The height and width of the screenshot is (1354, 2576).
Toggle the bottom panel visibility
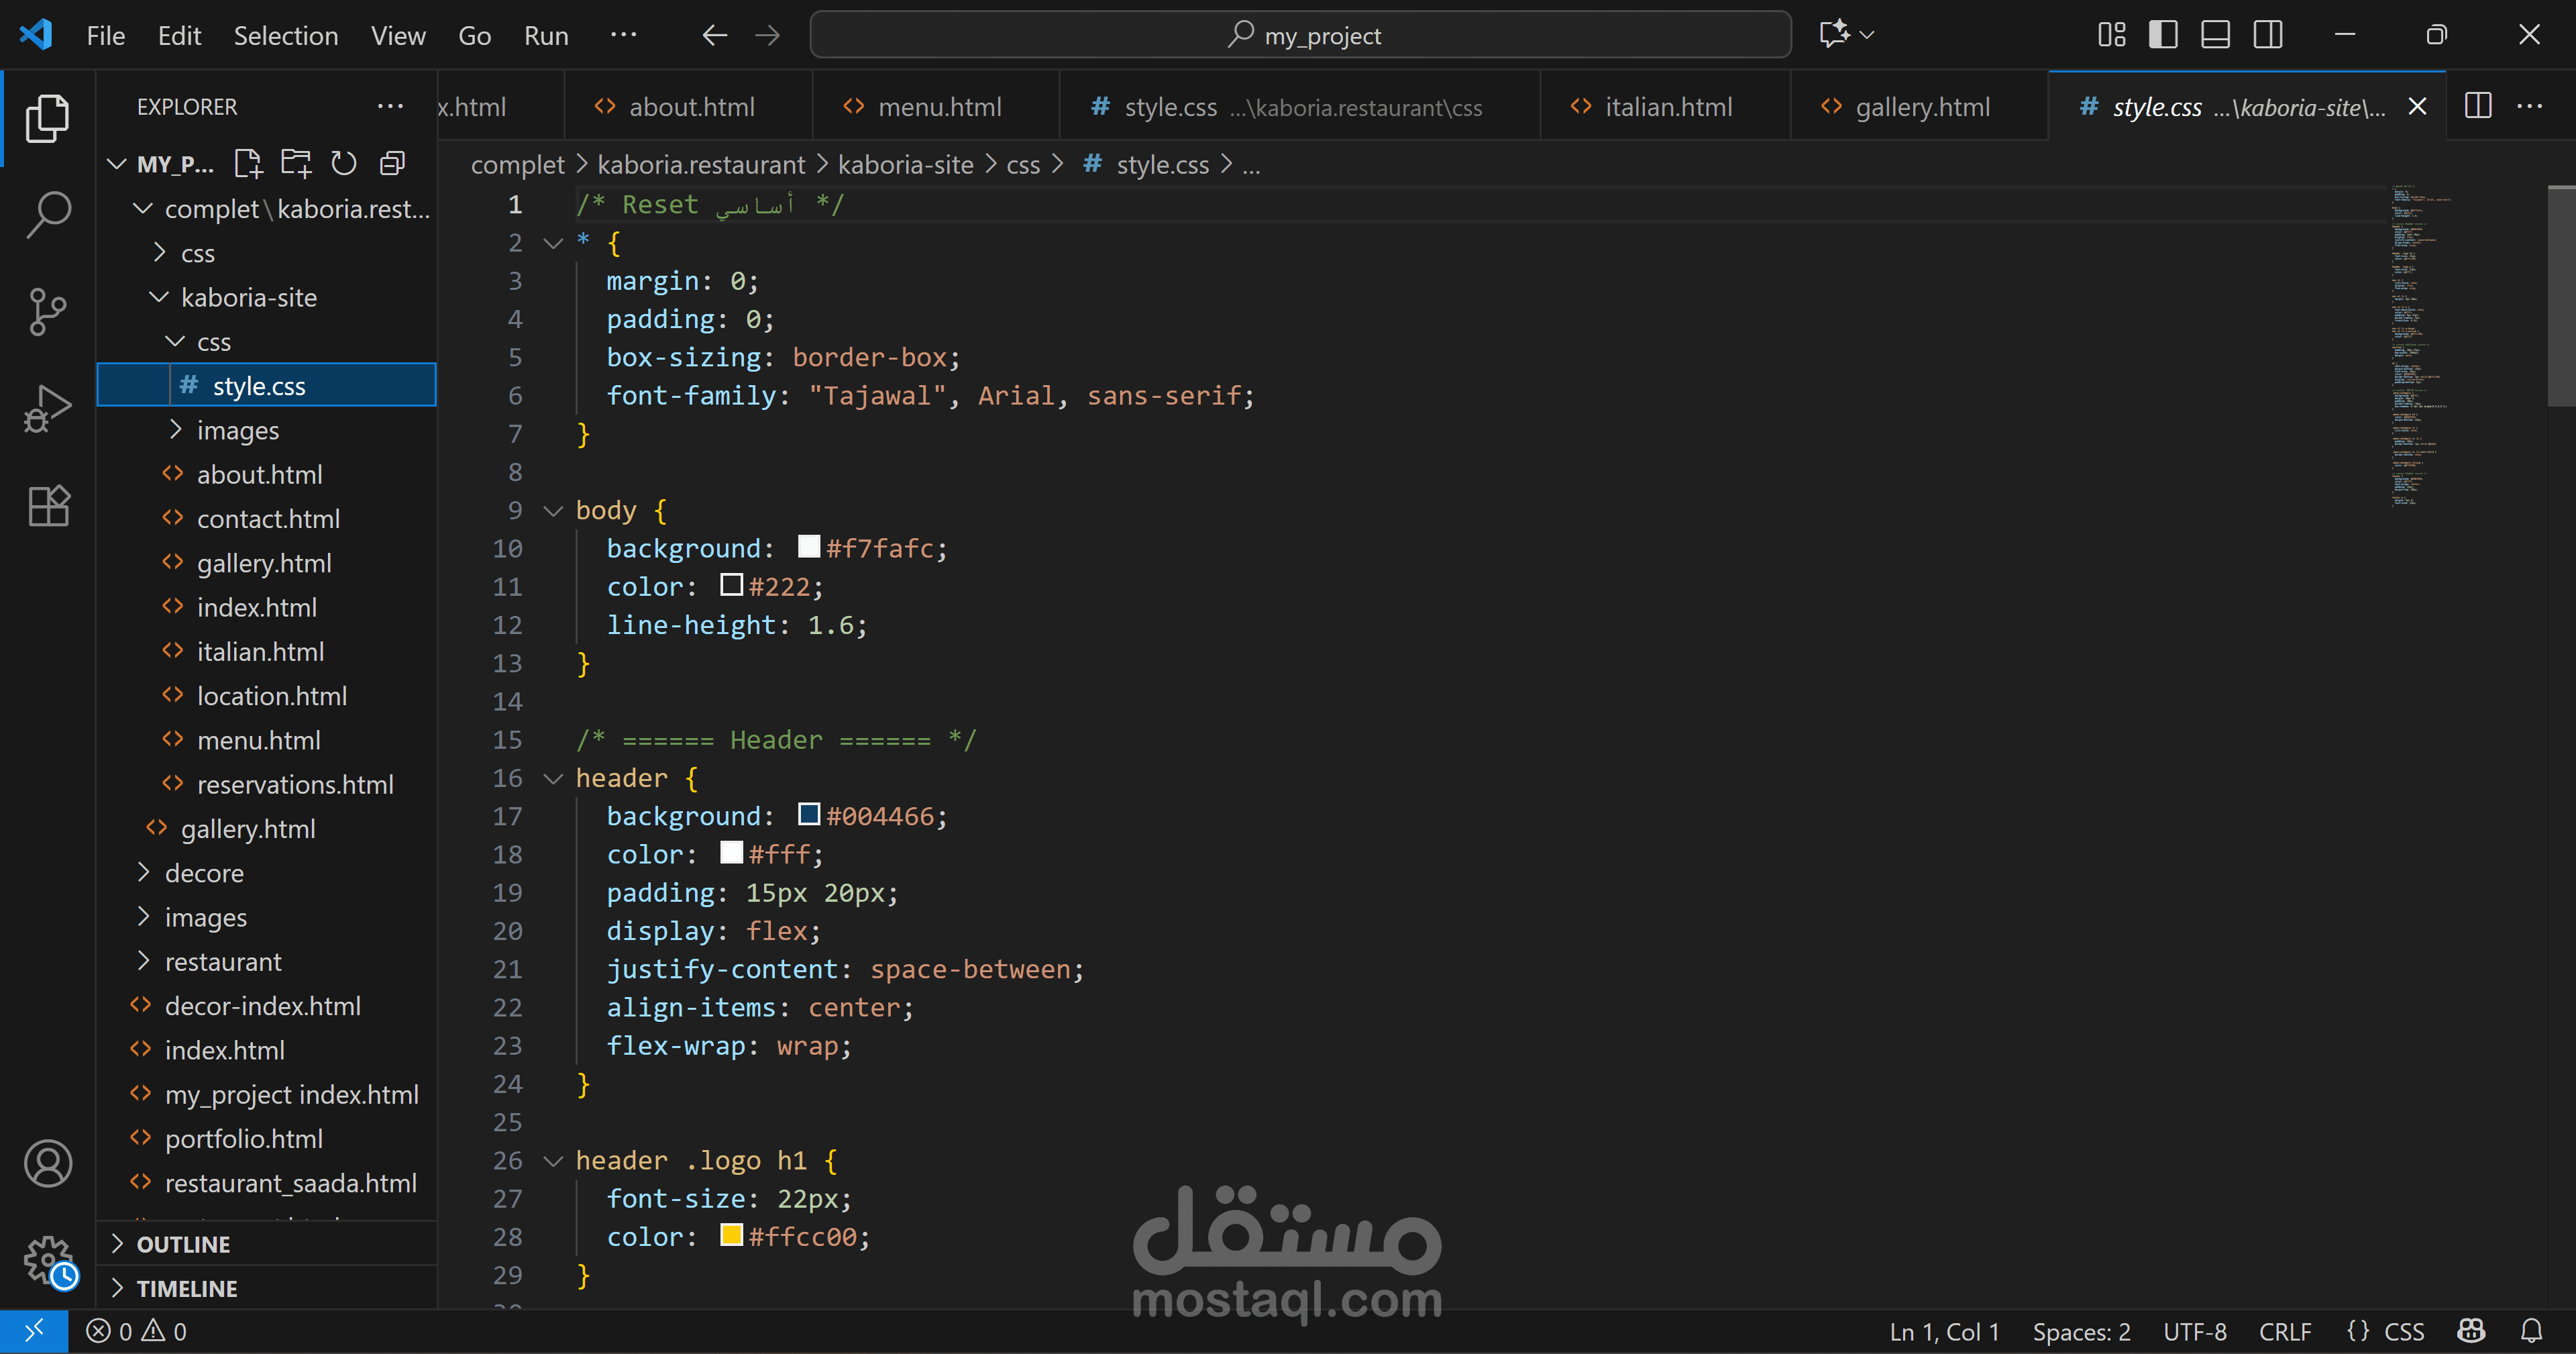click(x=2215, y=35)
